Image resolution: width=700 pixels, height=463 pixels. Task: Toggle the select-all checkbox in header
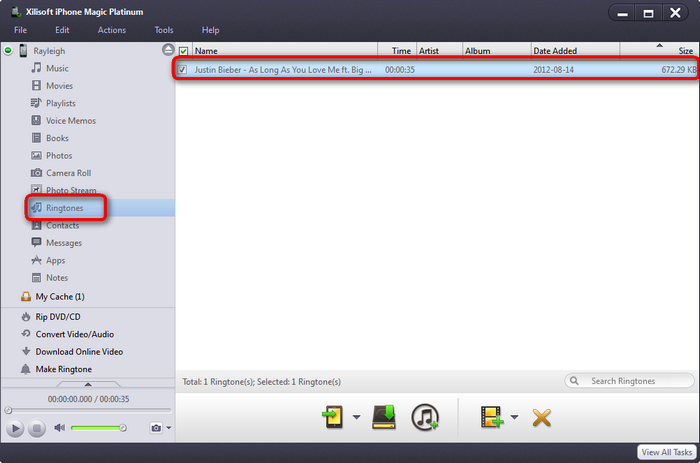click(x=183, y=50)
